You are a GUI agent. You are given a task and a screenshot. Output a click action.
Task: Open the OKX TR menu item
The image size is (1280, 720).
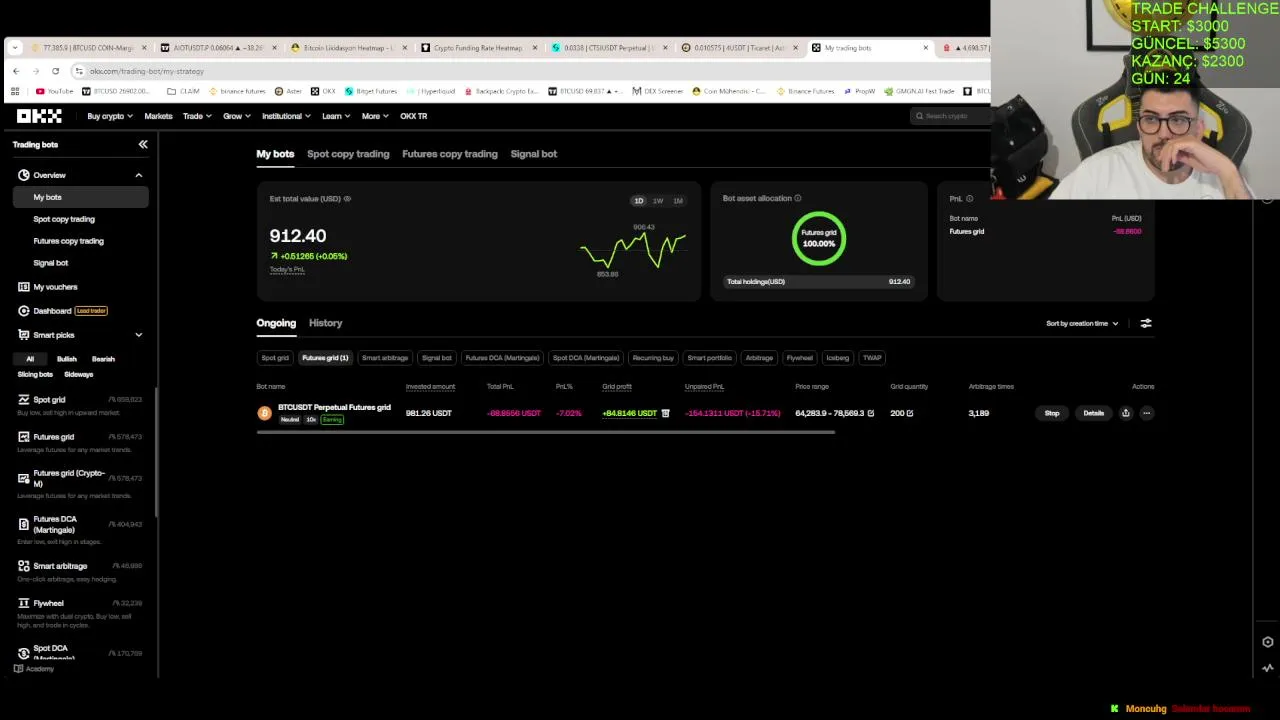point(413,116)
